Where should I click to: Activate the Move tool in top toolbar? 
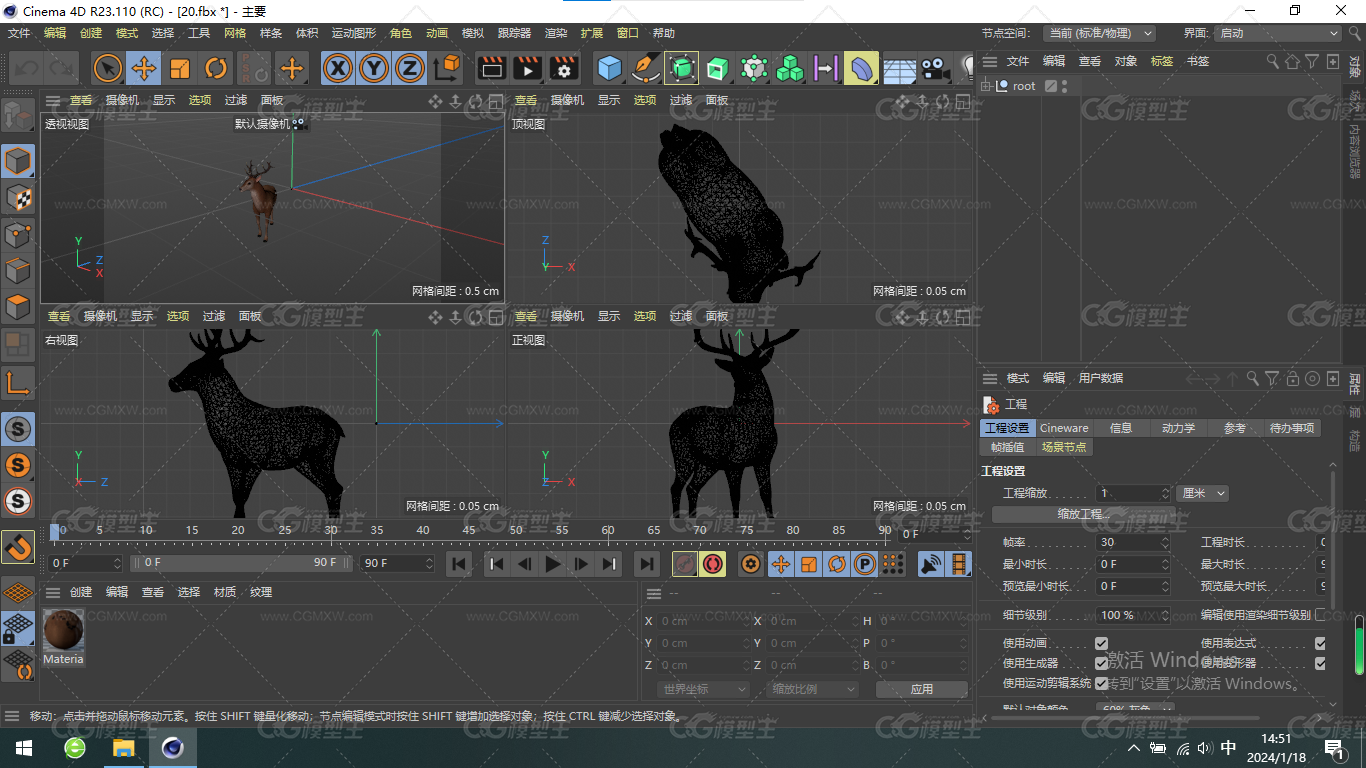[144, 68]
